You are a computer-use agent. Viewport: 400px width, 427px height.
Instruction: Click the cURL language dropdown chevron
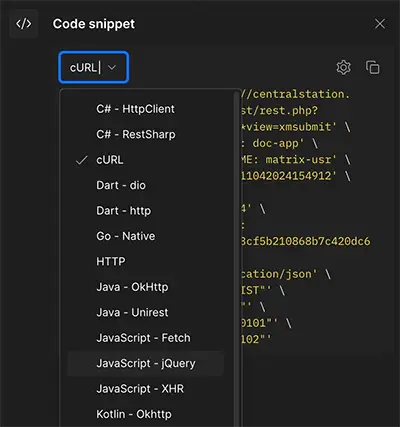[112, 68]
